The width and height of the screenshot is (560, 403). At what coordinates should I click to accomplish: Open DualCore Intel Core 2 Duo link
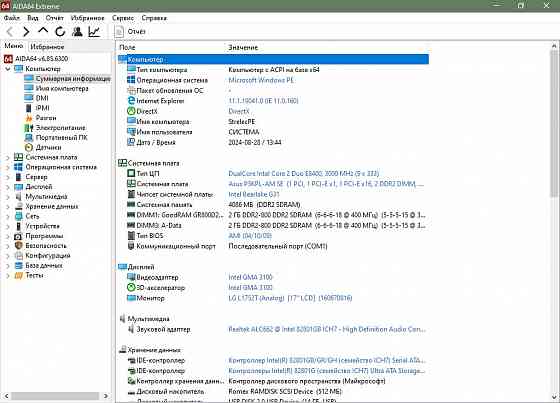click(304, 173)
